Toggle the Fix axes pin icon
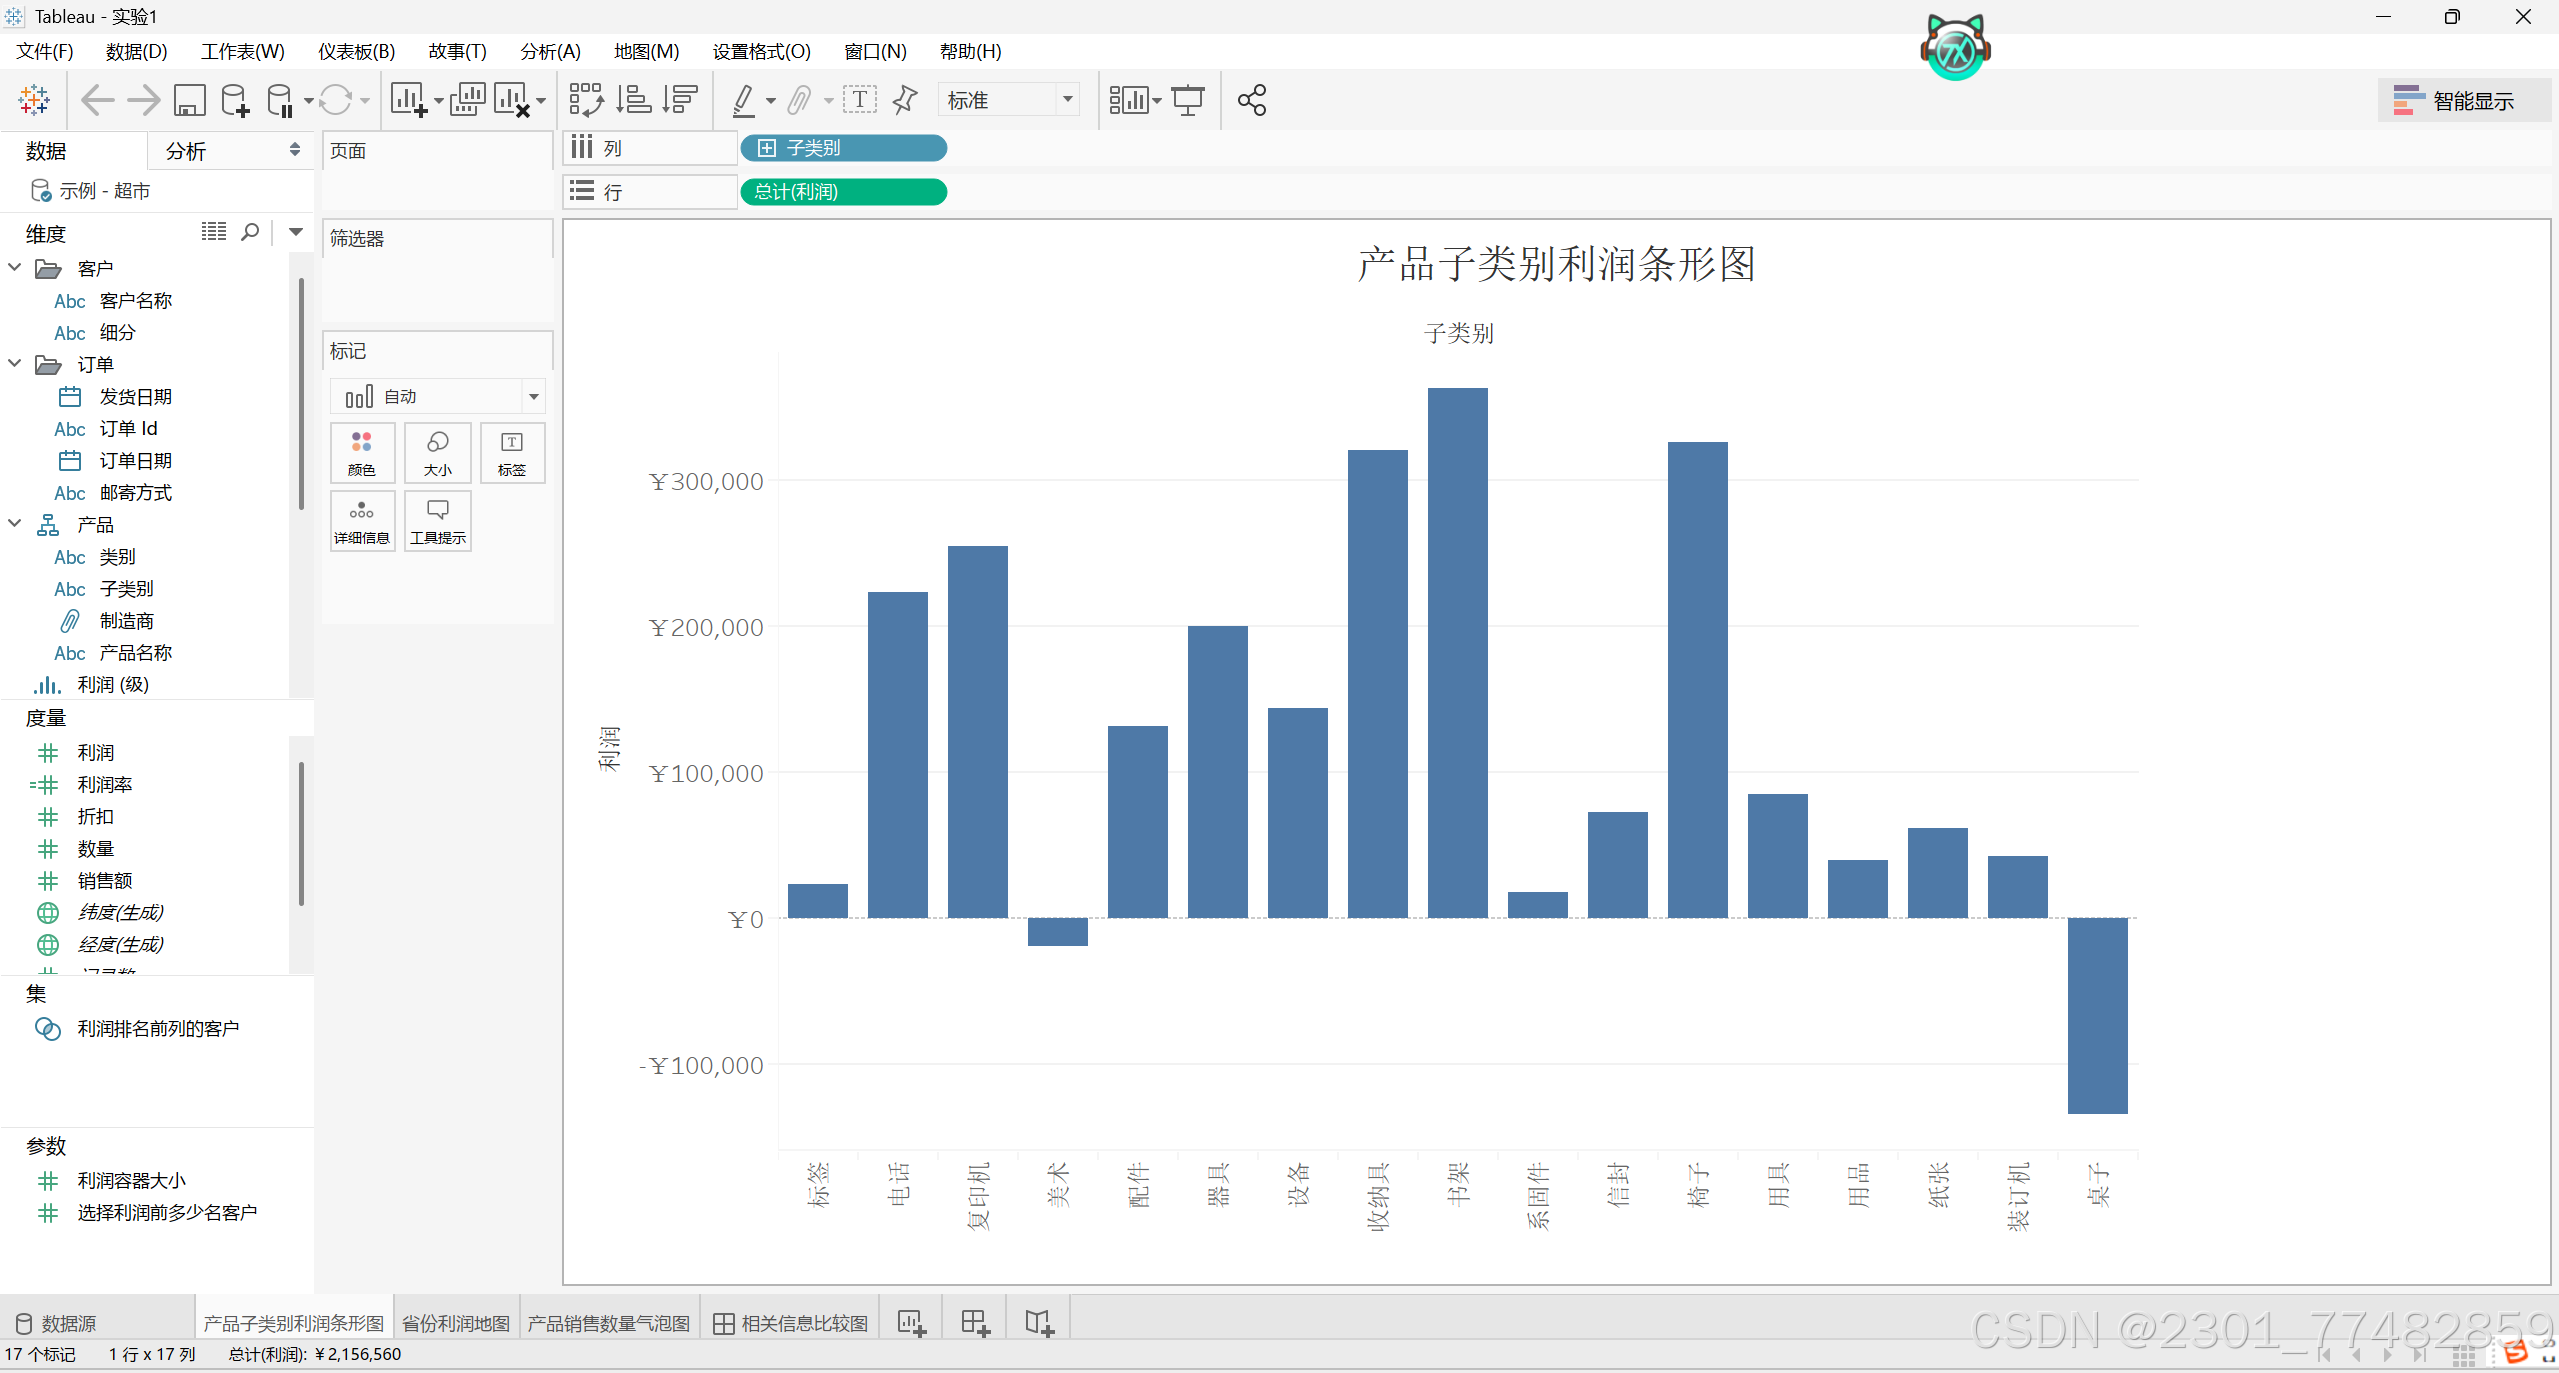 pyautogui.click(x=905, y=100)
